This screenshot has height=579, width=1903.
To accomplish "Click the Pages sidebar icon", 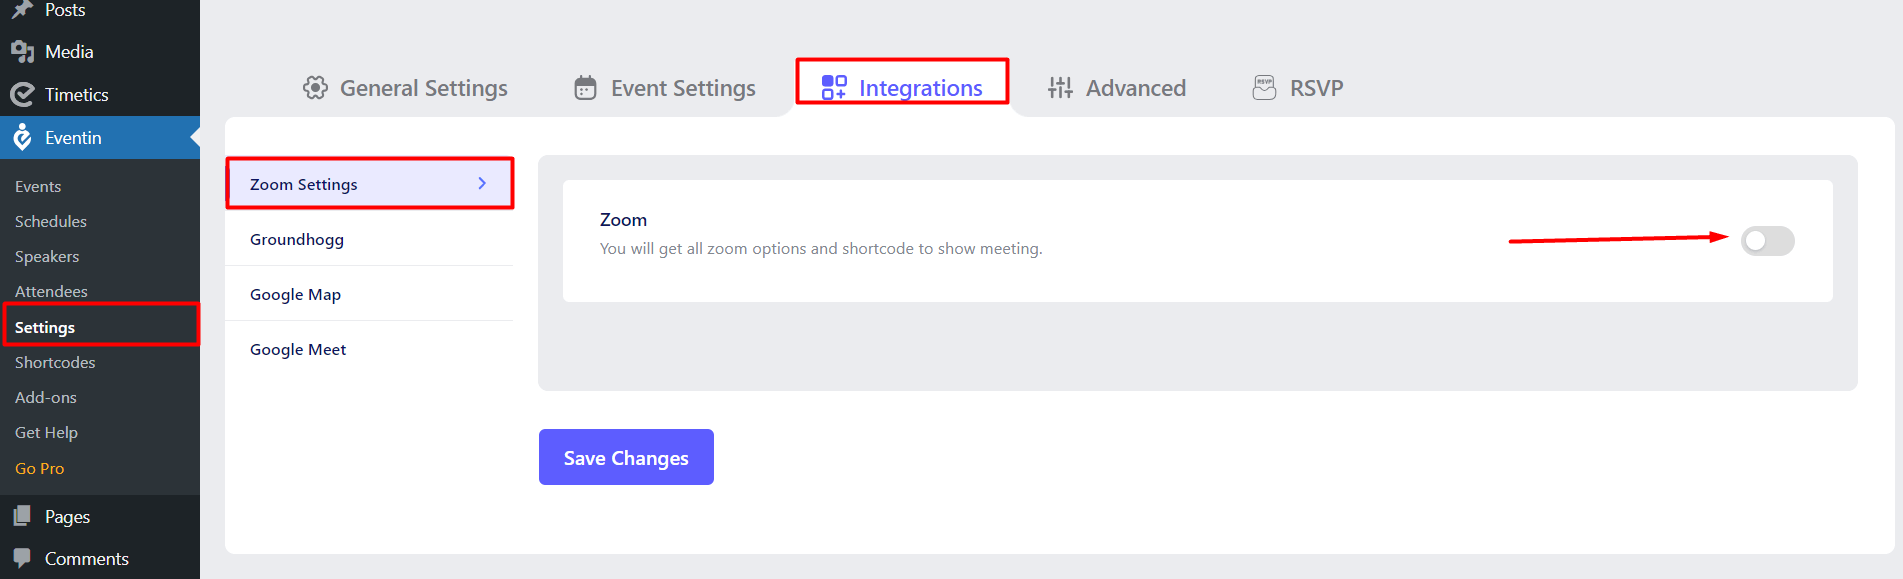I will click(x=22, y=516).
